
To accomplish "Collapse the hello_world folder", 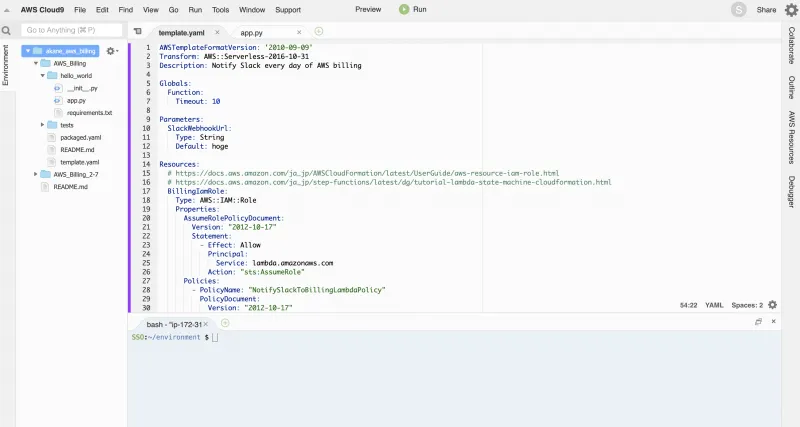I will (43, 75).
